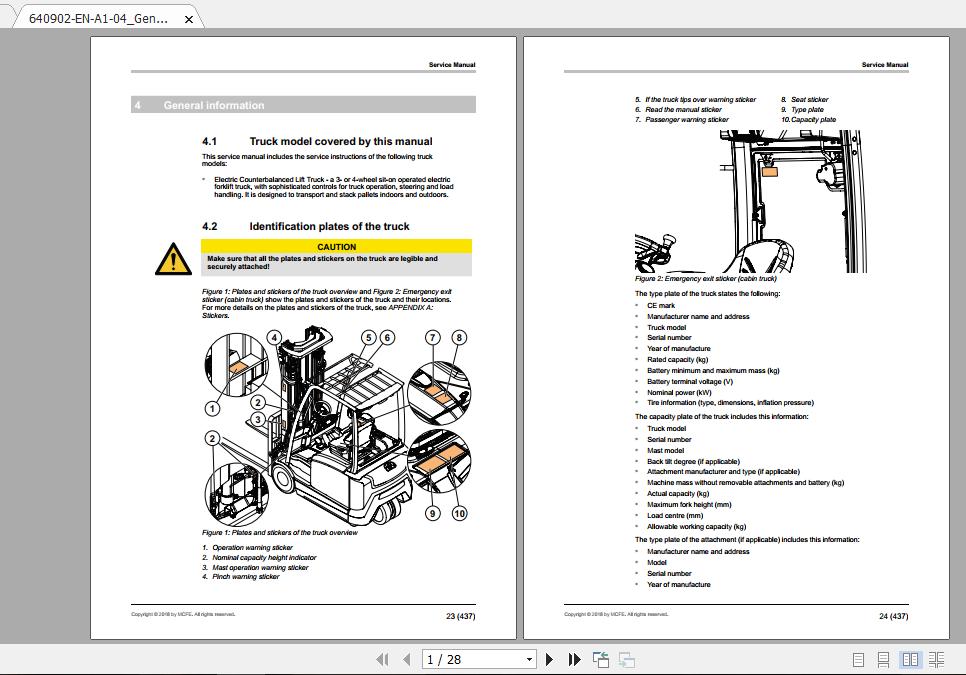Advance to the next page
Image resolution: width=966 pixels, height=675 pixels.
coord(550,660)
